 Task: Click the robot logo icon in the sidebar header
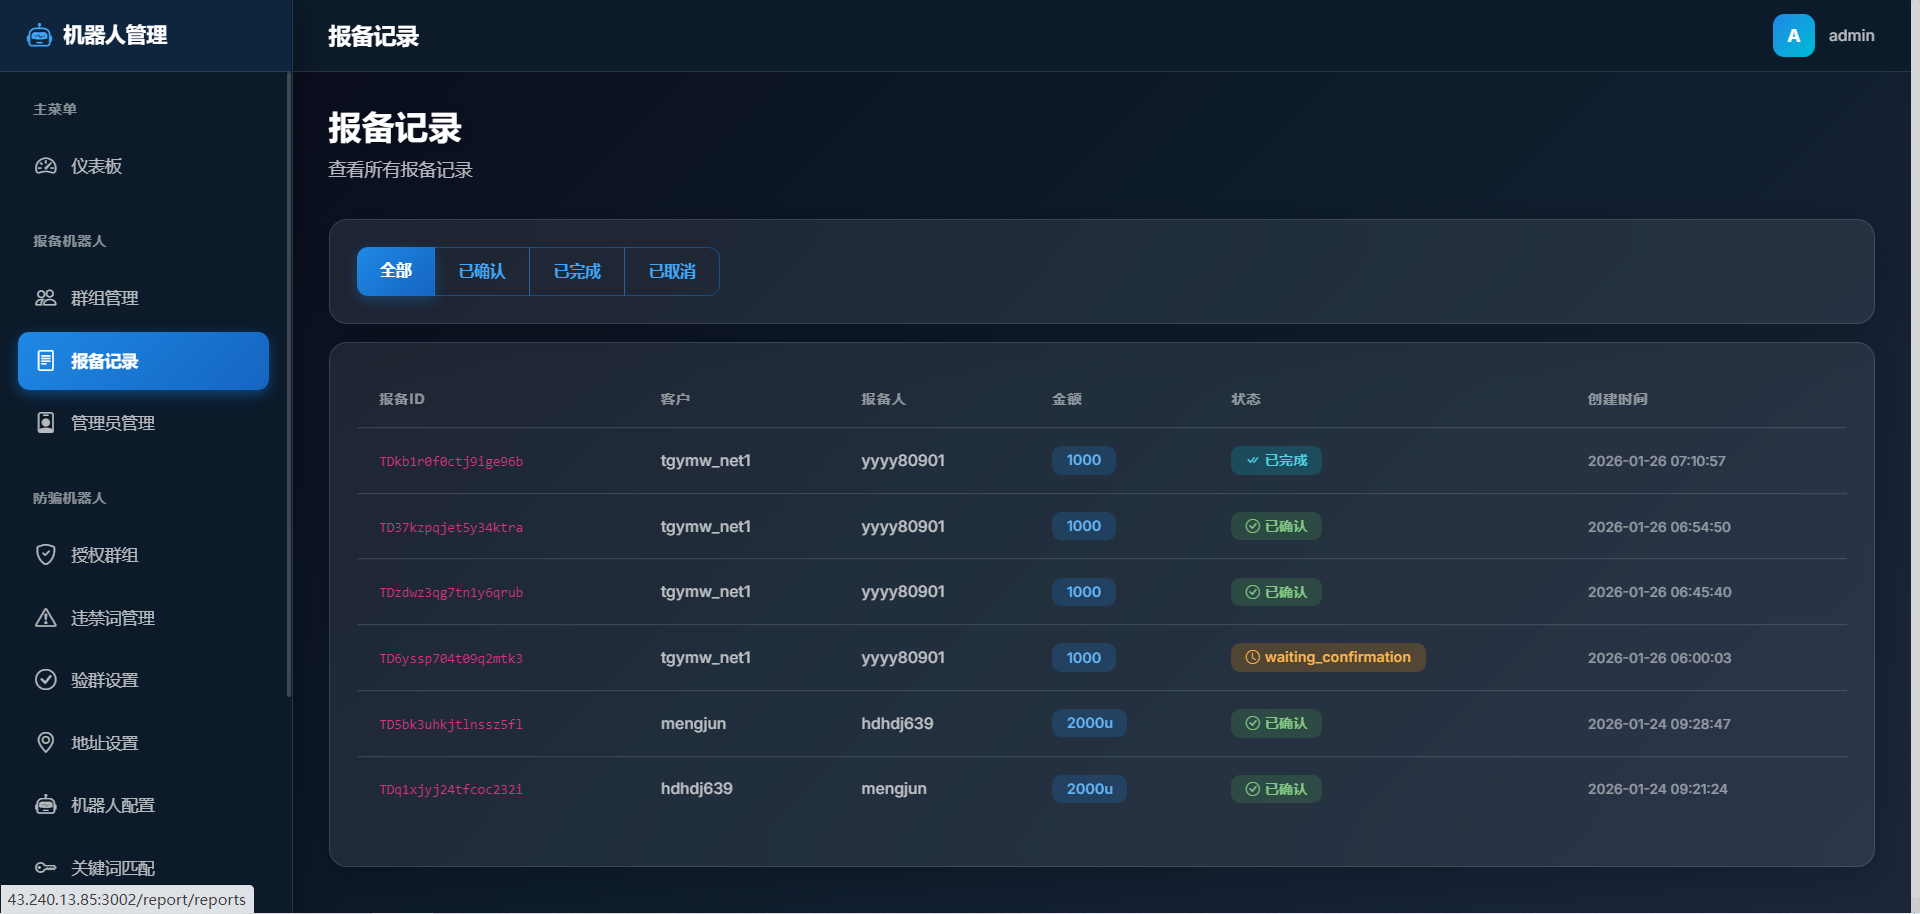tap(39, 36)
